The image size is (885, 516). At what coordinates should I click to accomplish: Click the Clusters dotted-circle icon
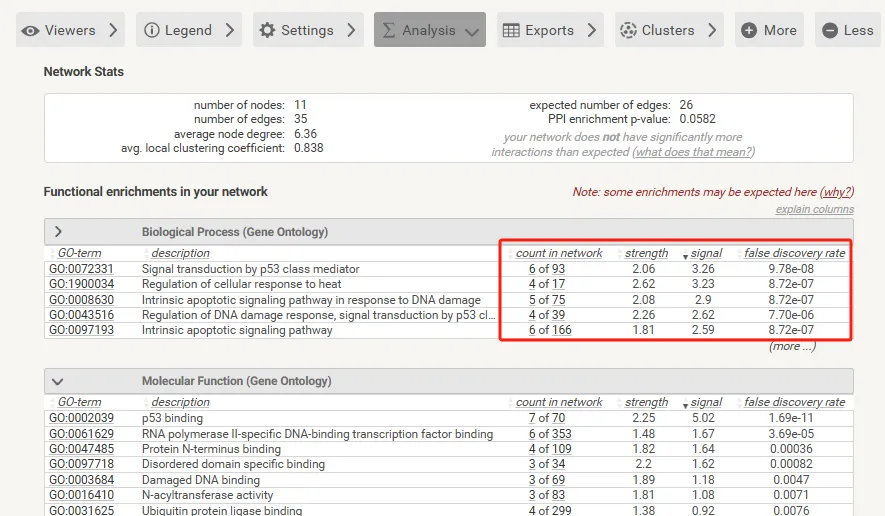[x=627, y=30]
